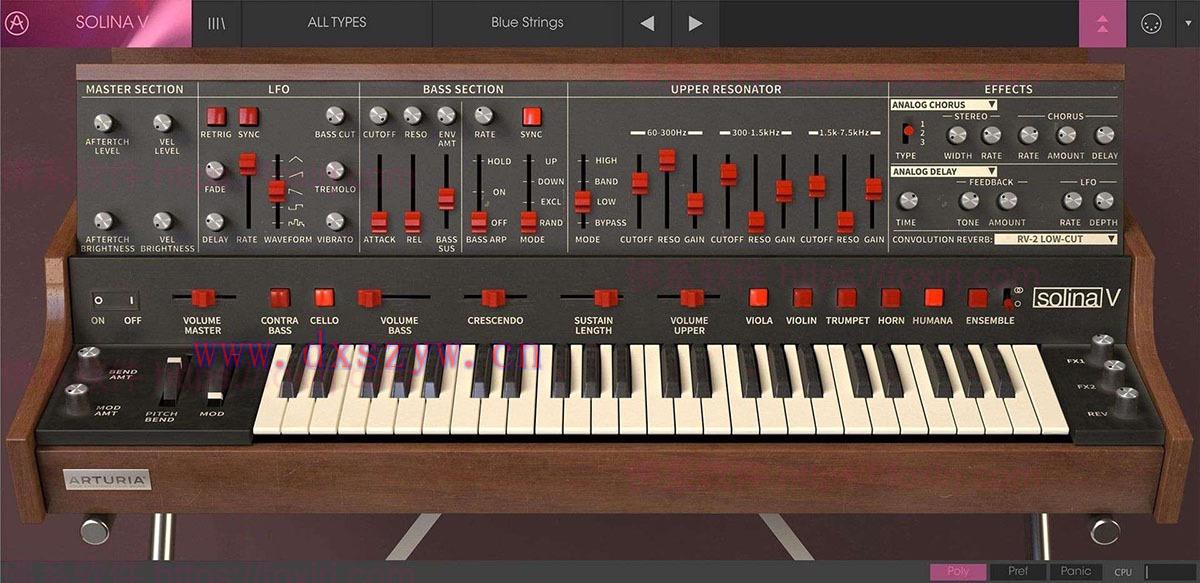Viewport: 1200px width, 583px height.
Task: Turn the Aftertouch Level knob
Action: click(103, 122)
